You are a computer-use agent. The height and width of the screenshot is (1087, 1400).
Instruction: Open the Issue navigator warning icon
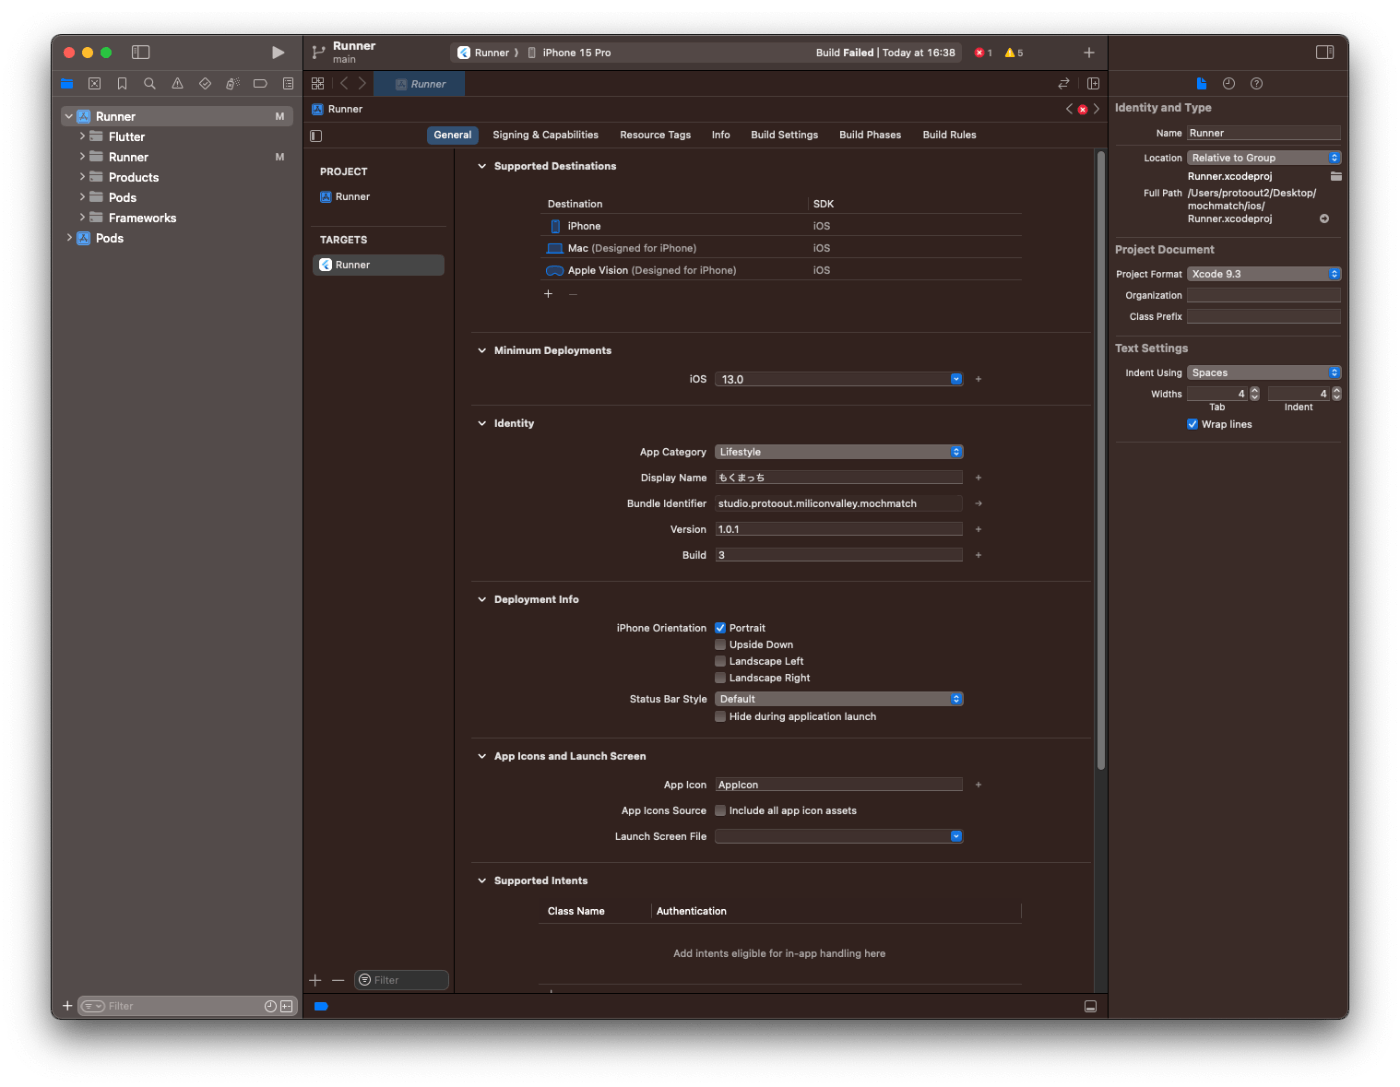point(177,84)
